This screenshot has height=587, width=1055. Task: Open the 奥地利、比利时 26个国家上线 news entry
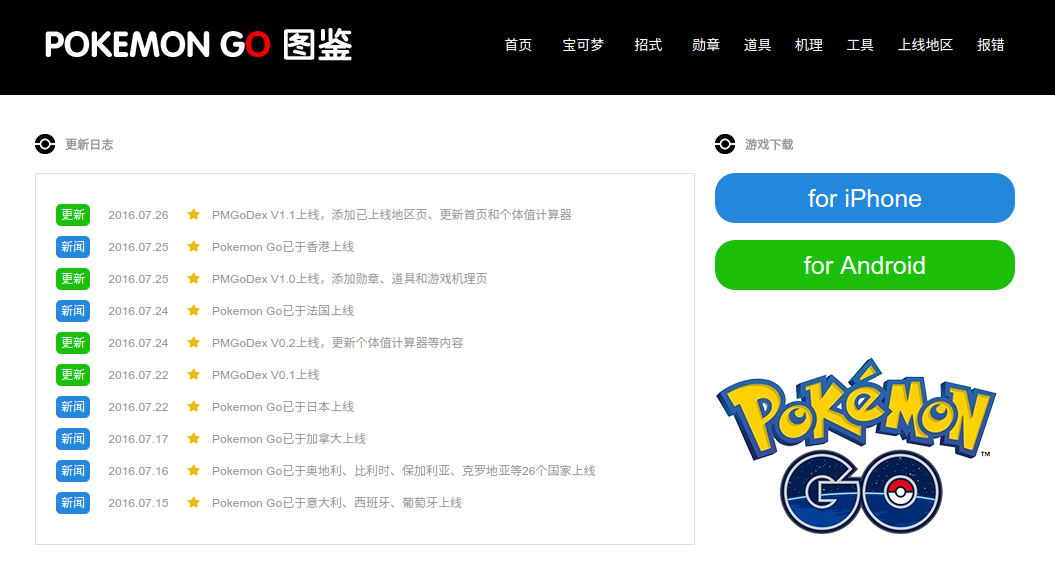tap(403, 471)
